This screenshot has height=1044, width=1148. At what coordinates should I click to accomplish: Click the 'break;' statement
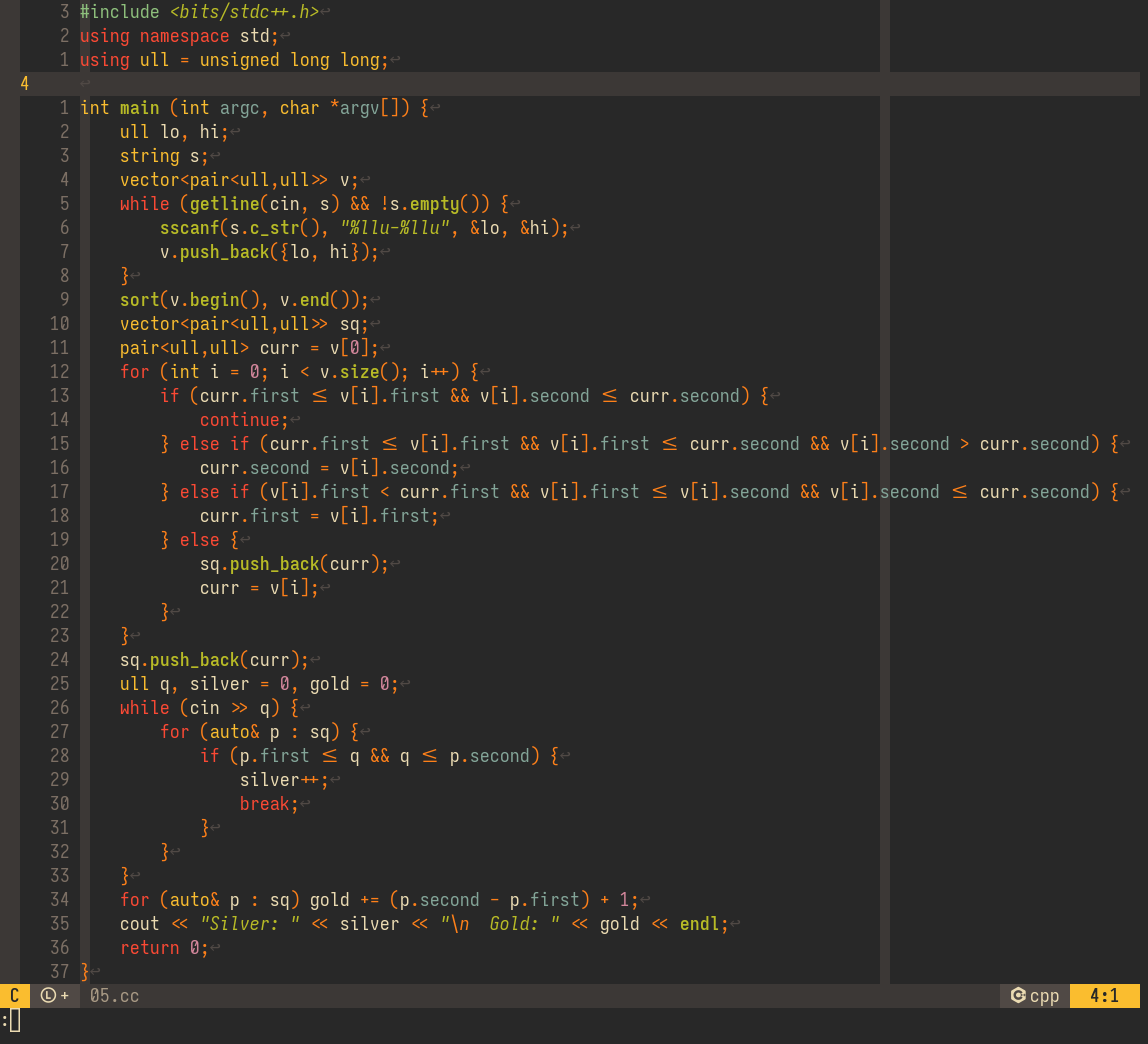click(269, 804)
